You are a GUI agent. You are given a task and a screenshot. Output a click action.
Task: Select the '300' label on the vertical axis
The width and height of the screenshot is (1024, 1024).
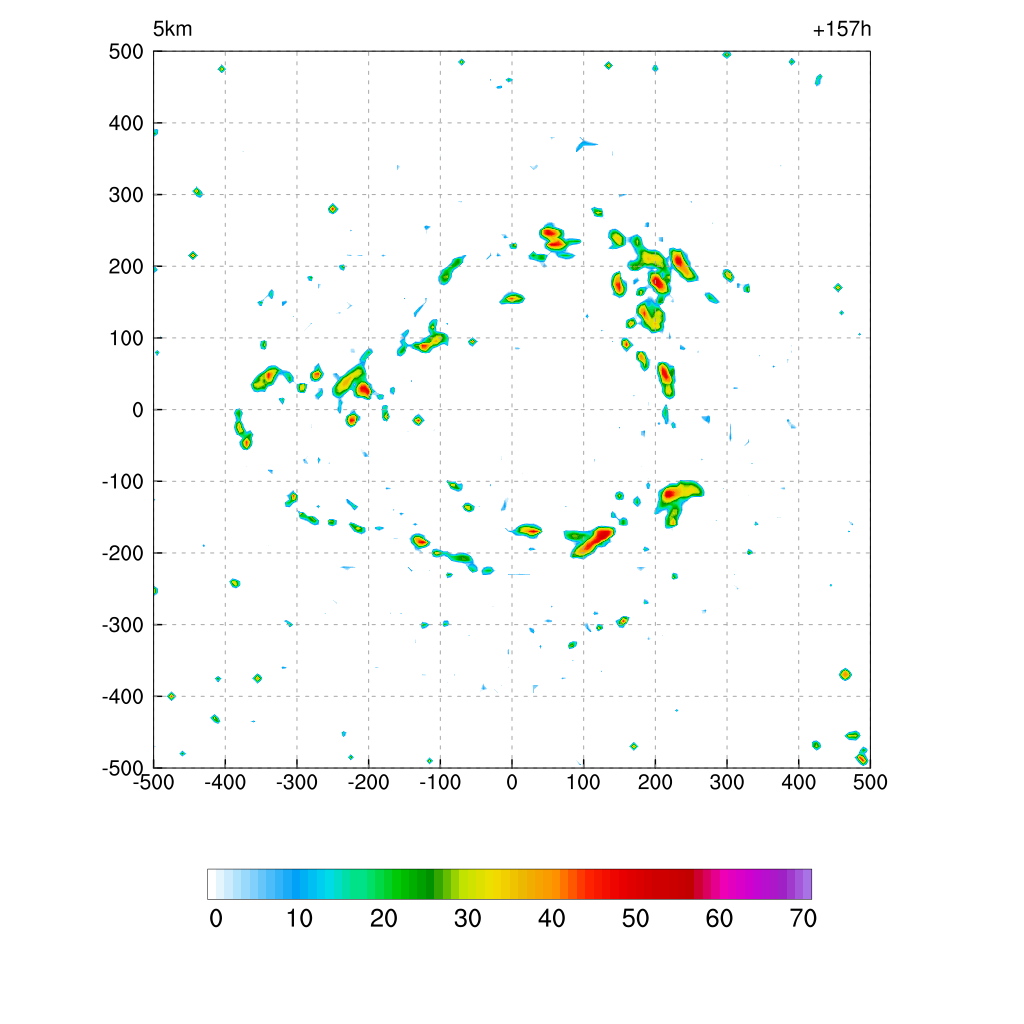[126, 195]
